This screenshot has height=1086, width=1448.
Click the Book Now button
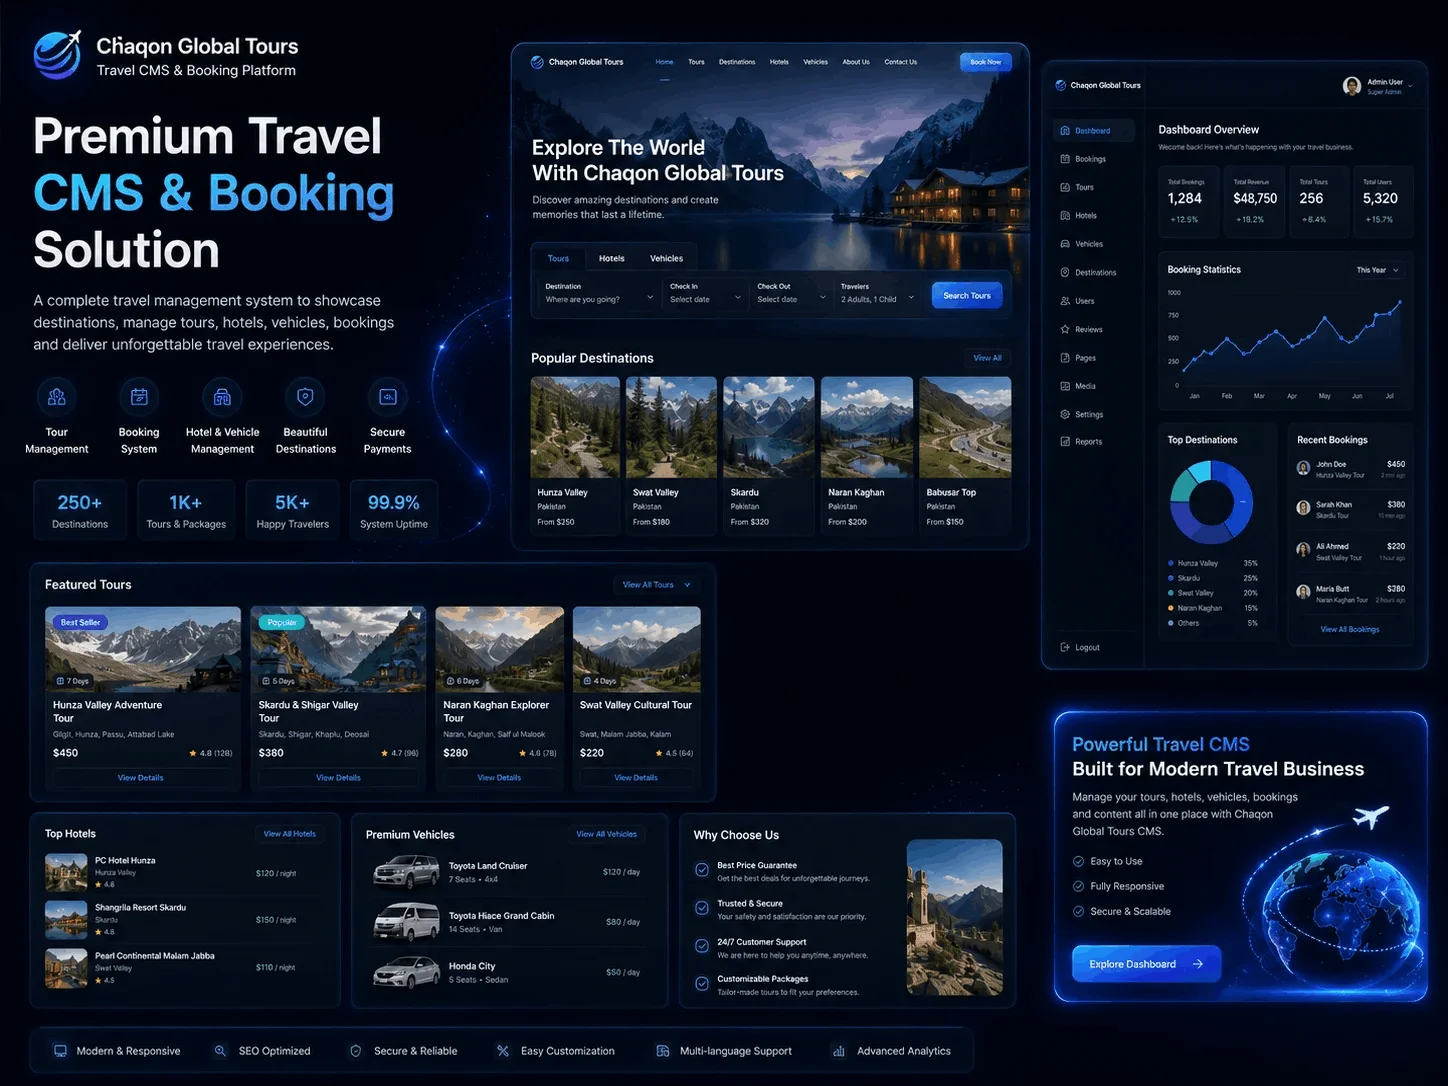pos(986,62)
